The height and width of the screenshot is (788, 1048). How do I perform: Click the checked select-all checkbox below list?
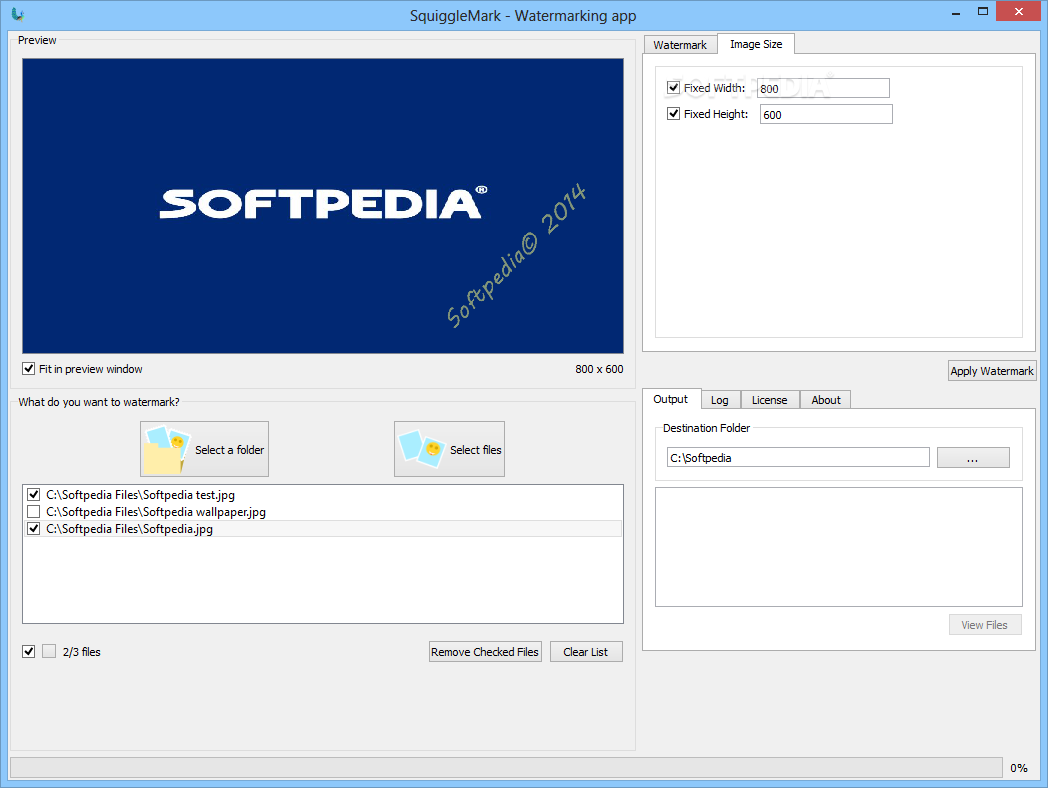click(29, 652)
